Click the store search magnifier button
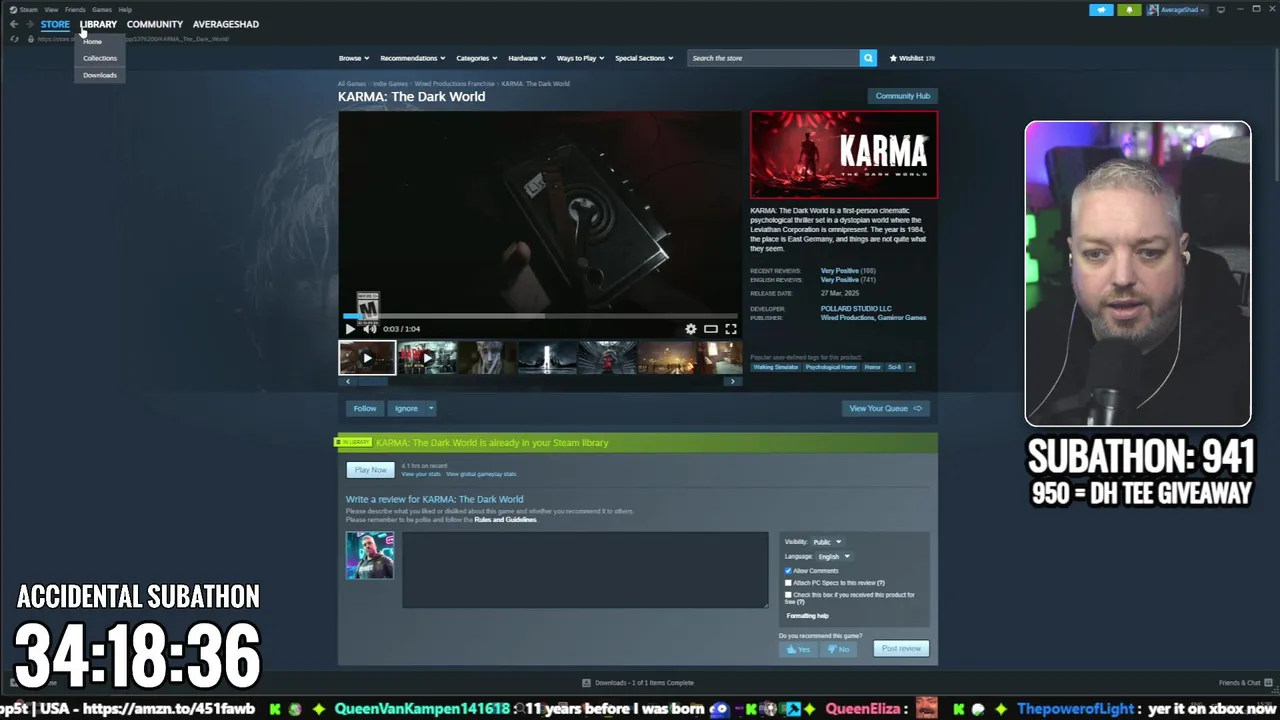Screen dimensions: 1280x720 pos(868,58)
